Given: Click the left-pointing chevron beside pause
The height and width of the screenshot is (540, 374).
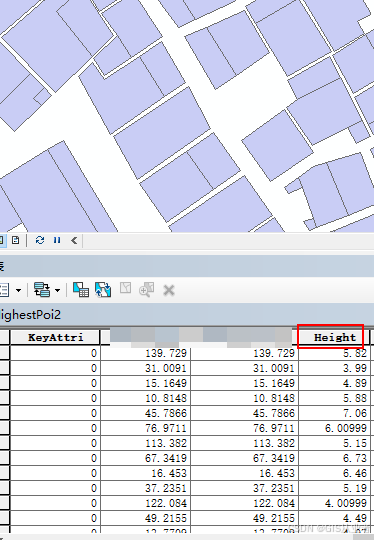Looking at the screenshot, I should click(74, 240).
